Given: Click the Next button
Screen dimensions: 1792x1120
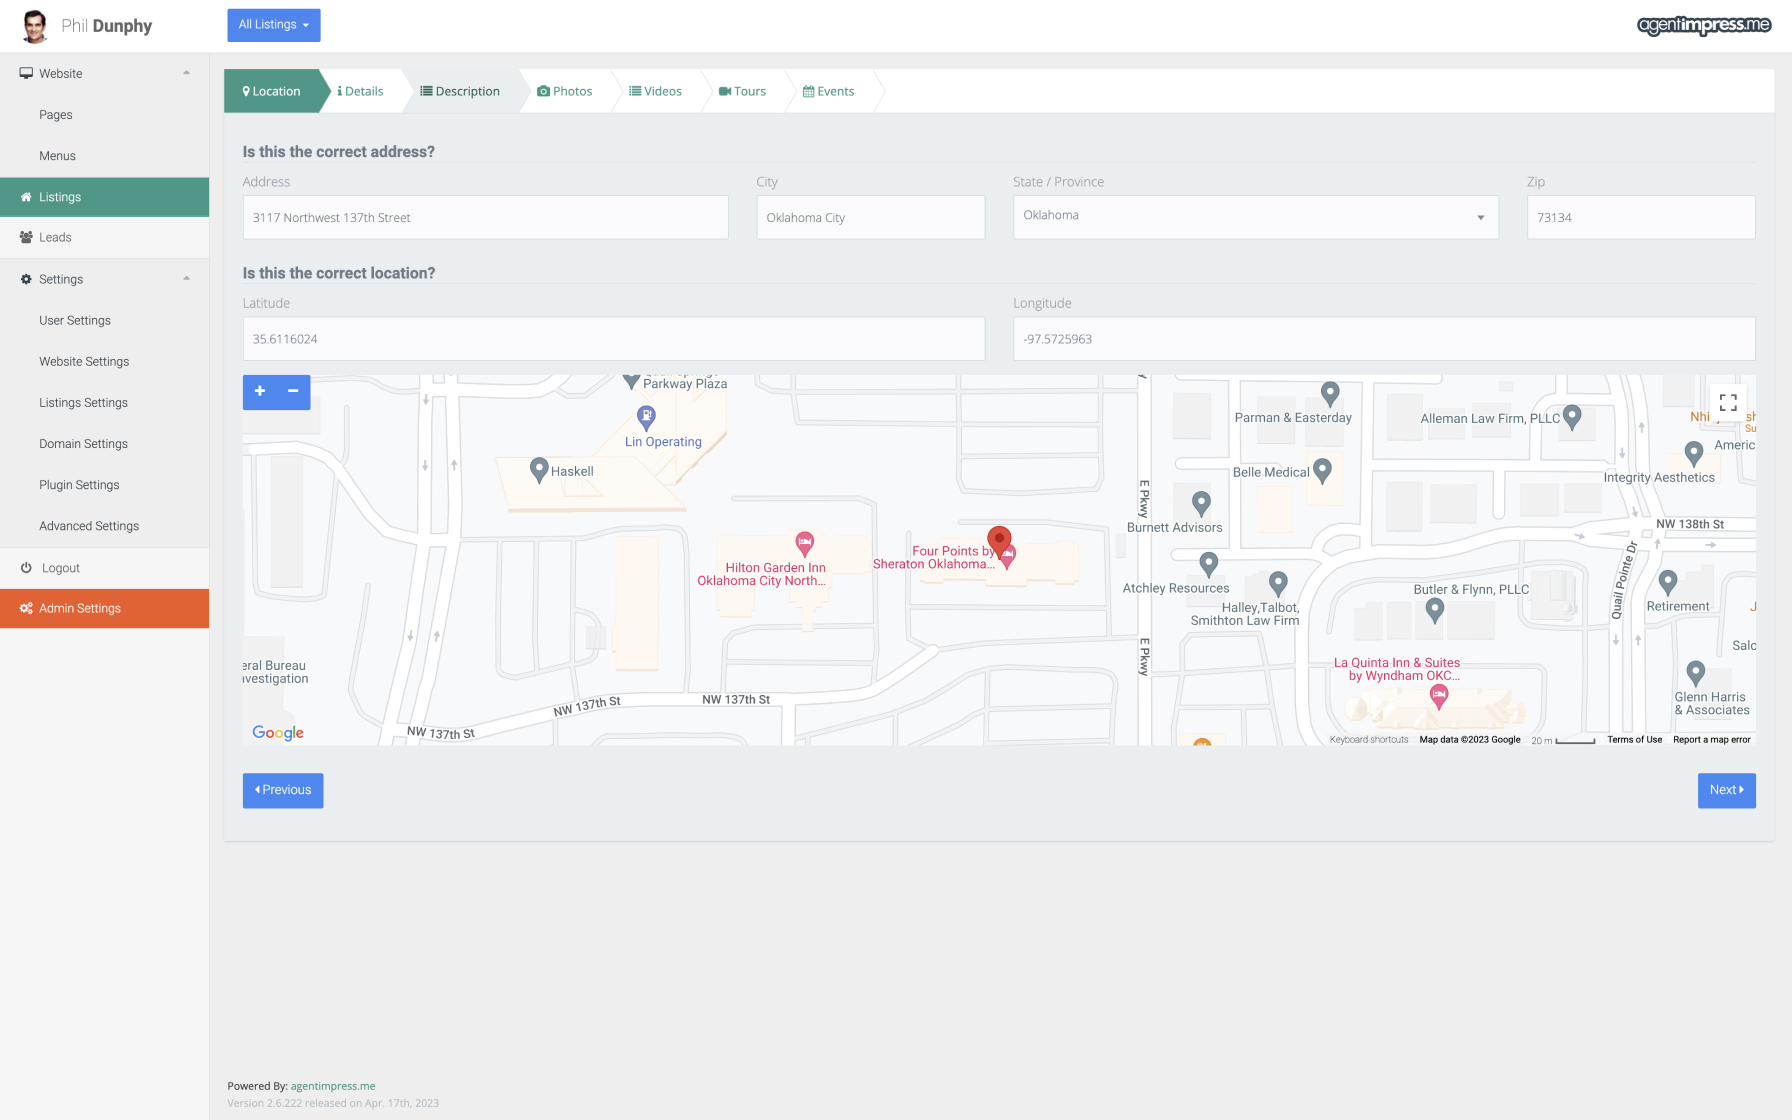Looking at the screenshot, I should tap(1726, 790).
